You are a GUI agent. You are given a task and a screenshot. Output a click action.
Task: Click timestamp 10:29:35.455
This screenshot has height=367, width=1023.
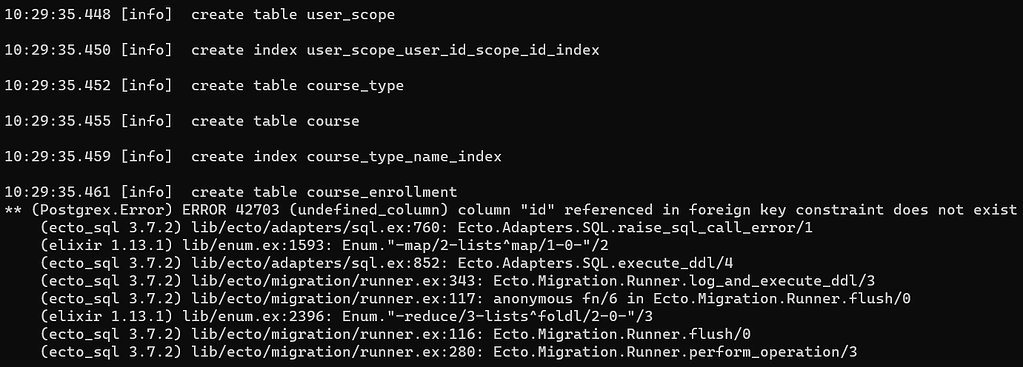(59, 121)
